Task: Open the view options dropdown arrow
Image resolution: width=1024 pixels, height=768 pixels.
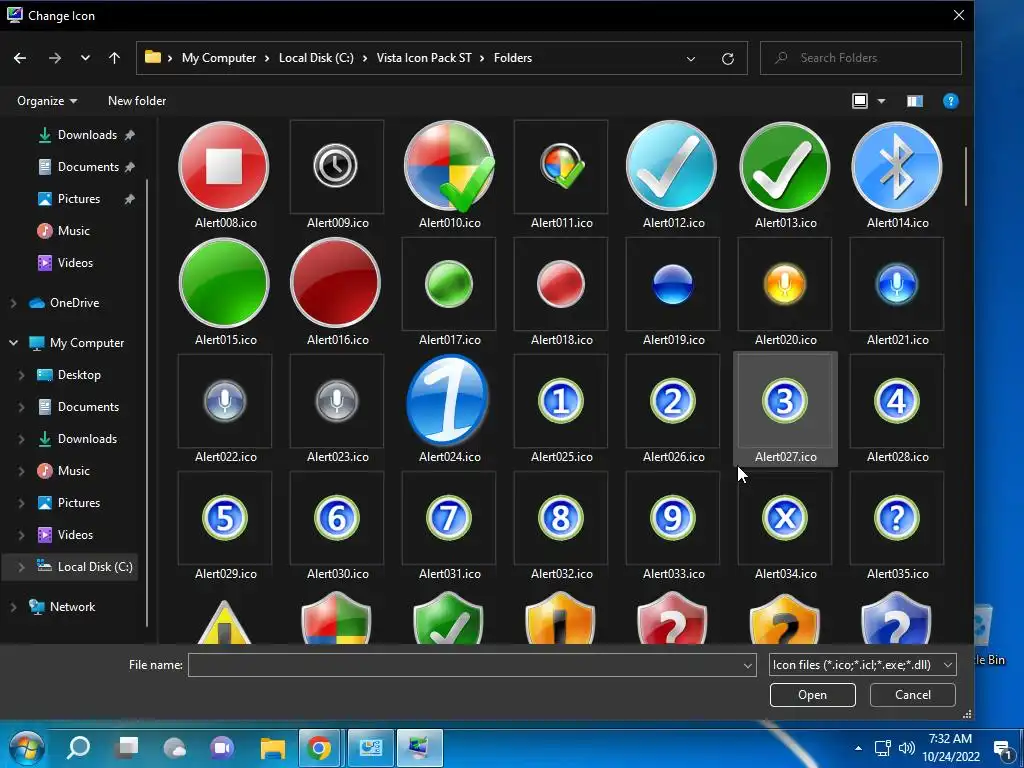Action: (x=881, y=101)
